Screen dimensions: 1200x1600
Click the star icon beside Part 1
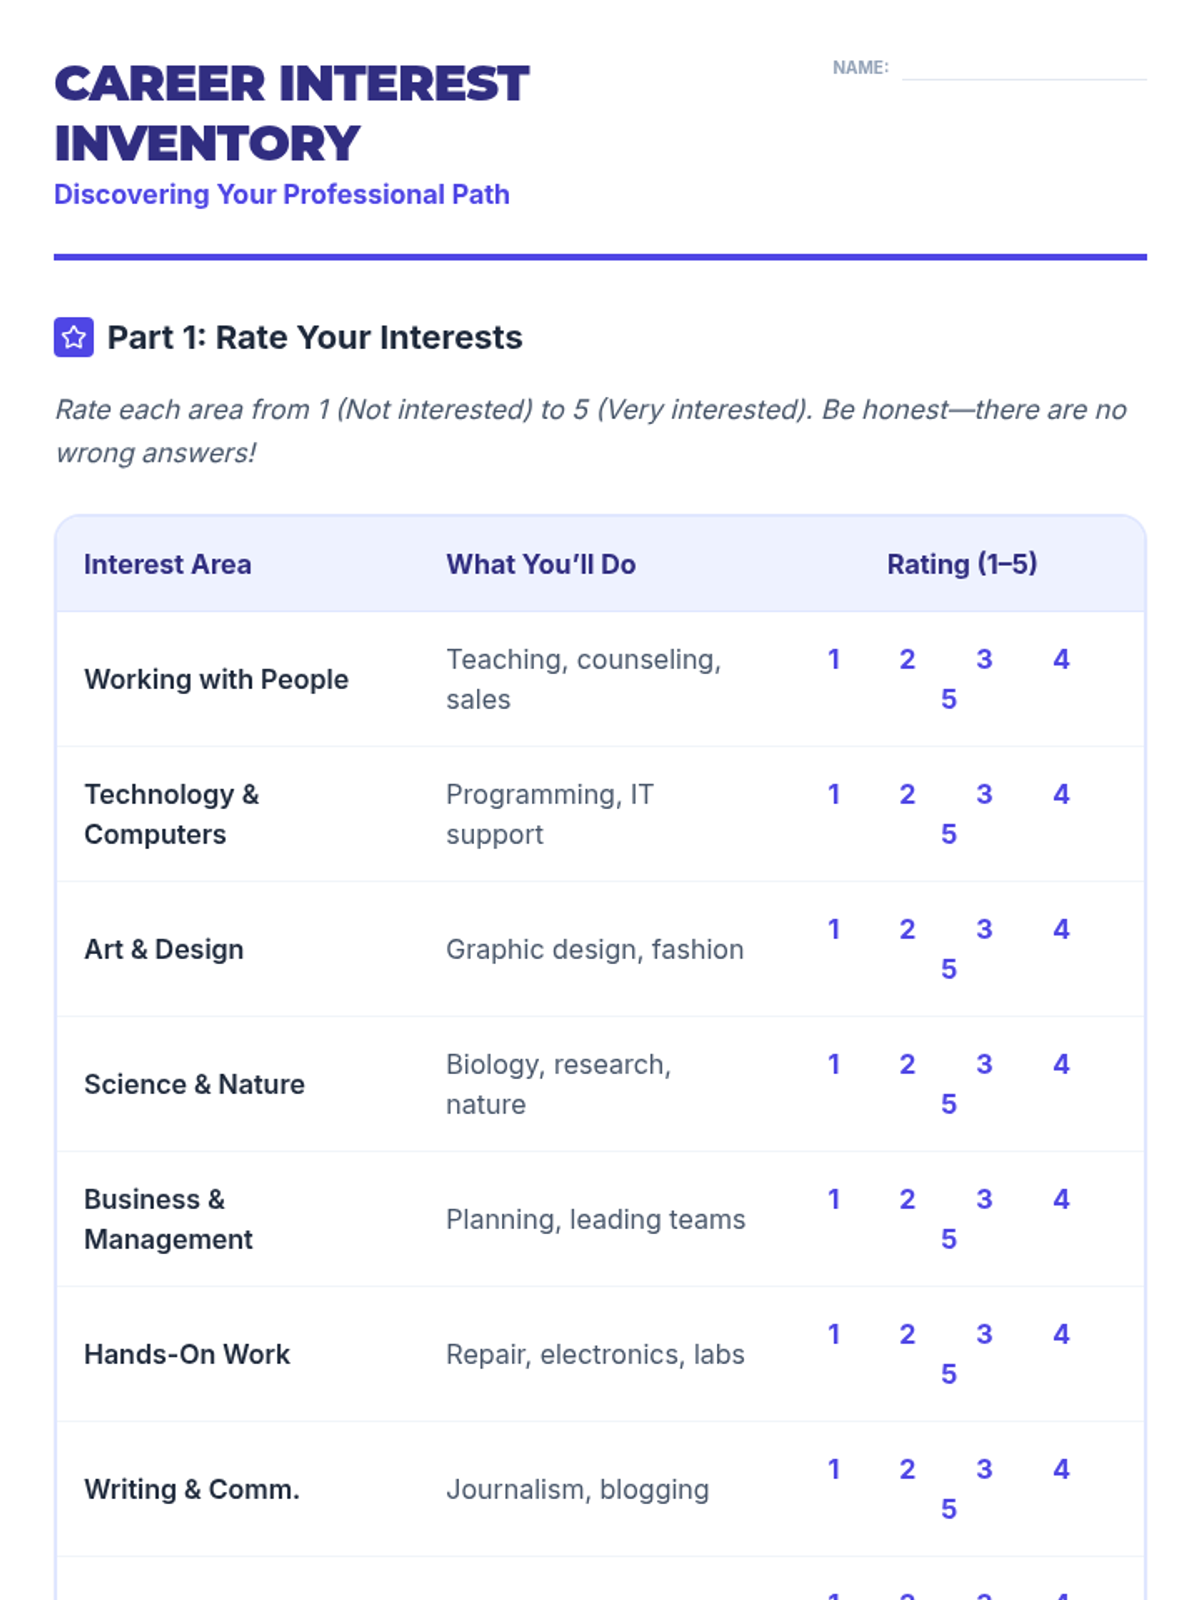(73, 337)
